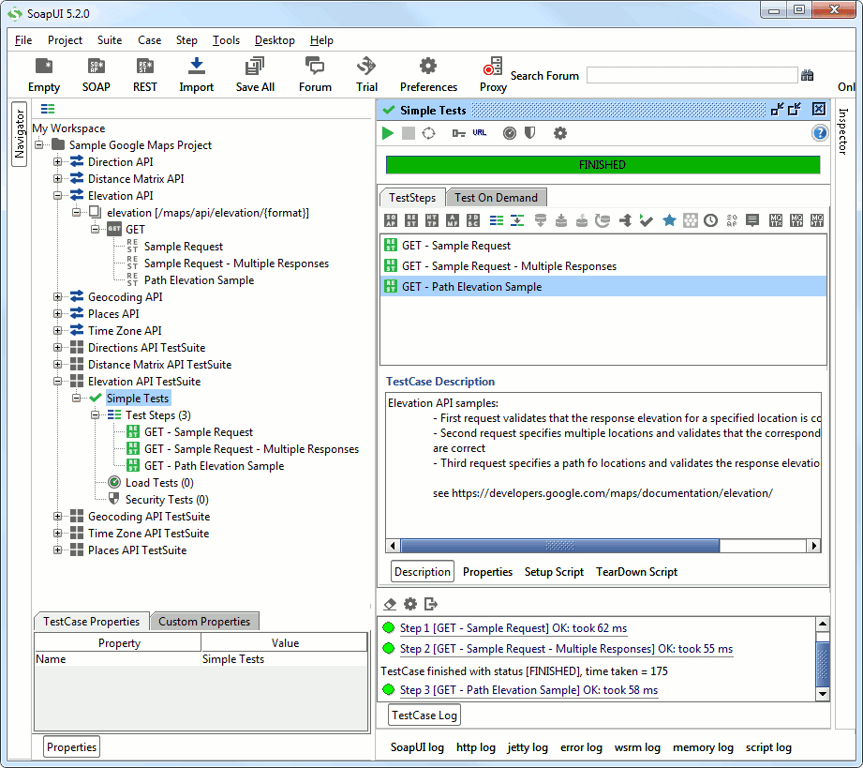Add HTTP request test step icon

point(432,221)
